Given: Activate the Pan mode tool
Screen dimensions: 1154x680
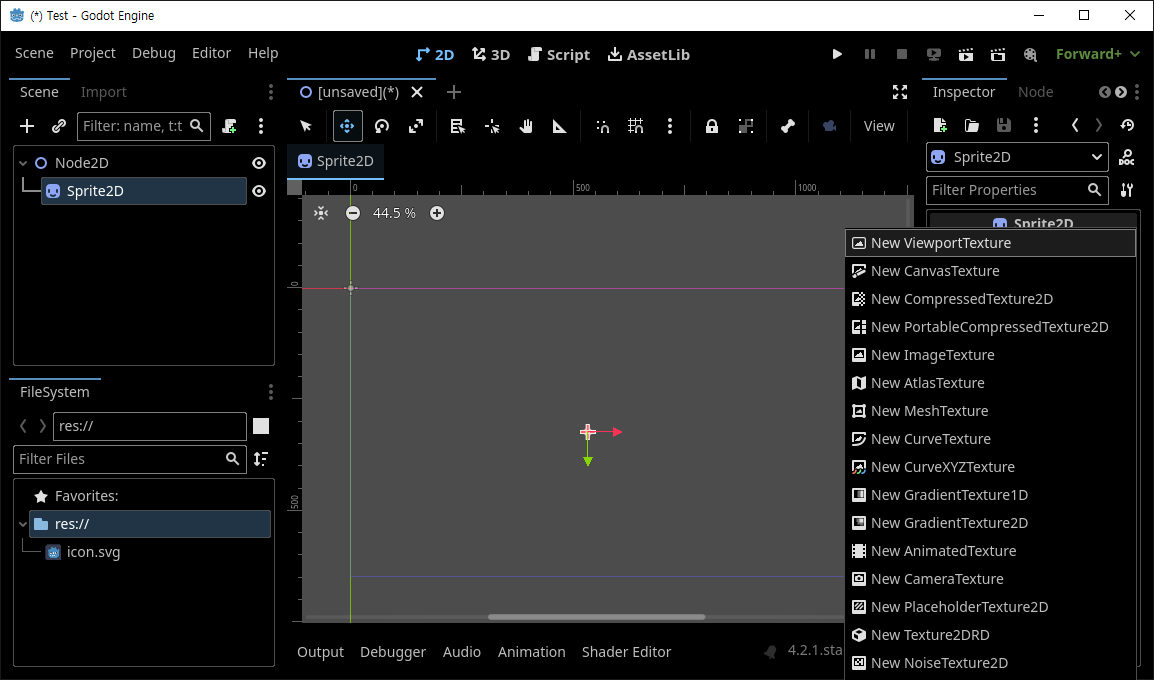Looking at the screenshot, I should (527, 126).
